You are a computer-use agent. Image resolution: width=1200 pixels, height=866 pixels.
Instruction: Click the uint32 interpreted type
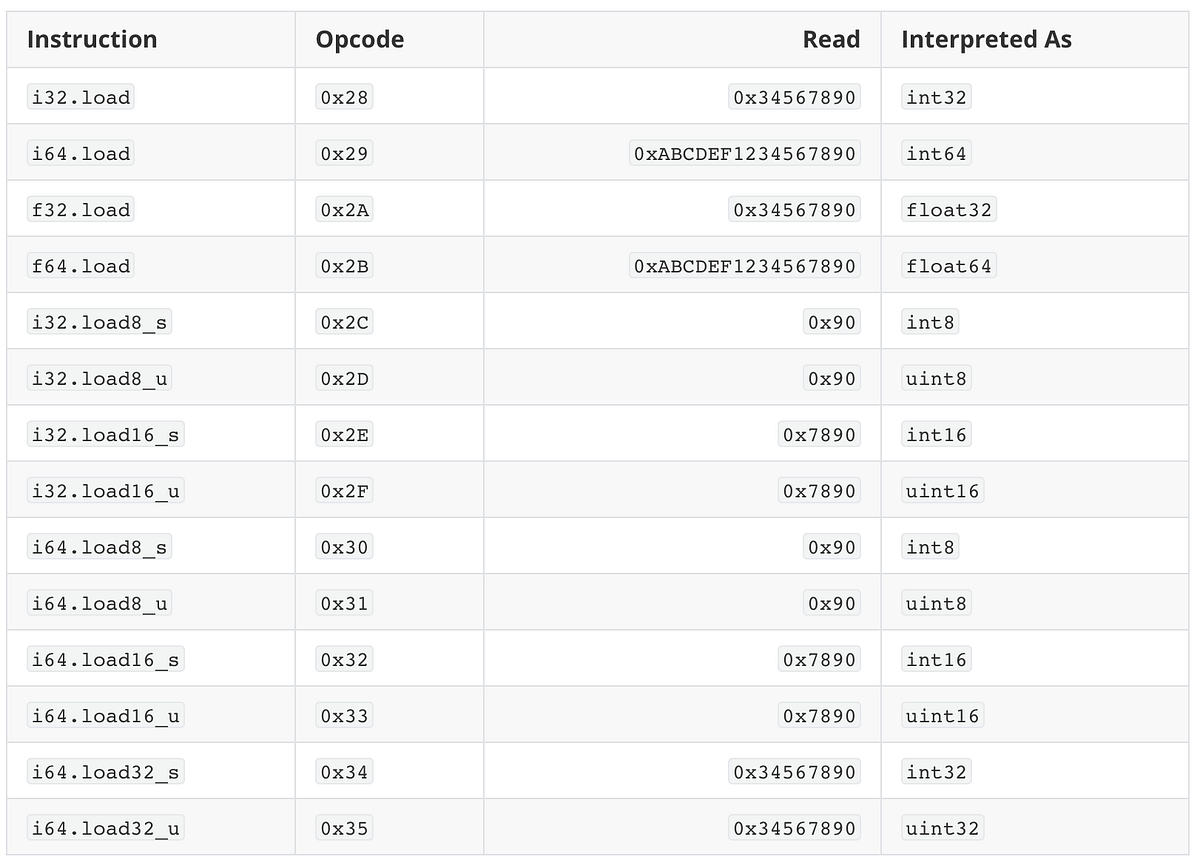pyautogui.click(x=943, y=828)
